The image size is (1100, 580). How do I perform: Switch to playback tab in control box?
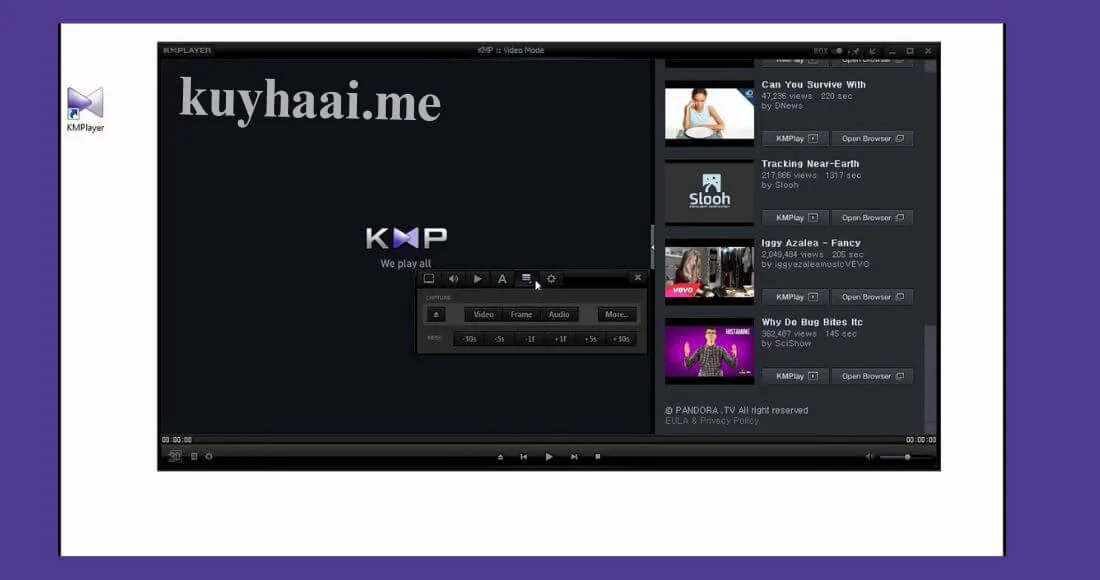coord(478,278)
